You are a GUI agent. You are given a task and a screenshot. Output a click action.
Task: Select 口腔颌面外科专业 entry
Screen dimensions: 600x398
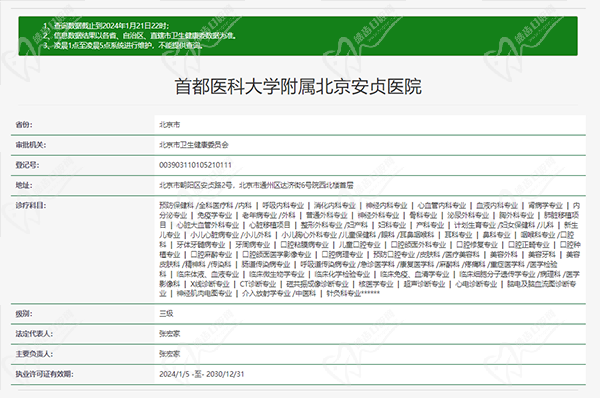coord(418,245)
